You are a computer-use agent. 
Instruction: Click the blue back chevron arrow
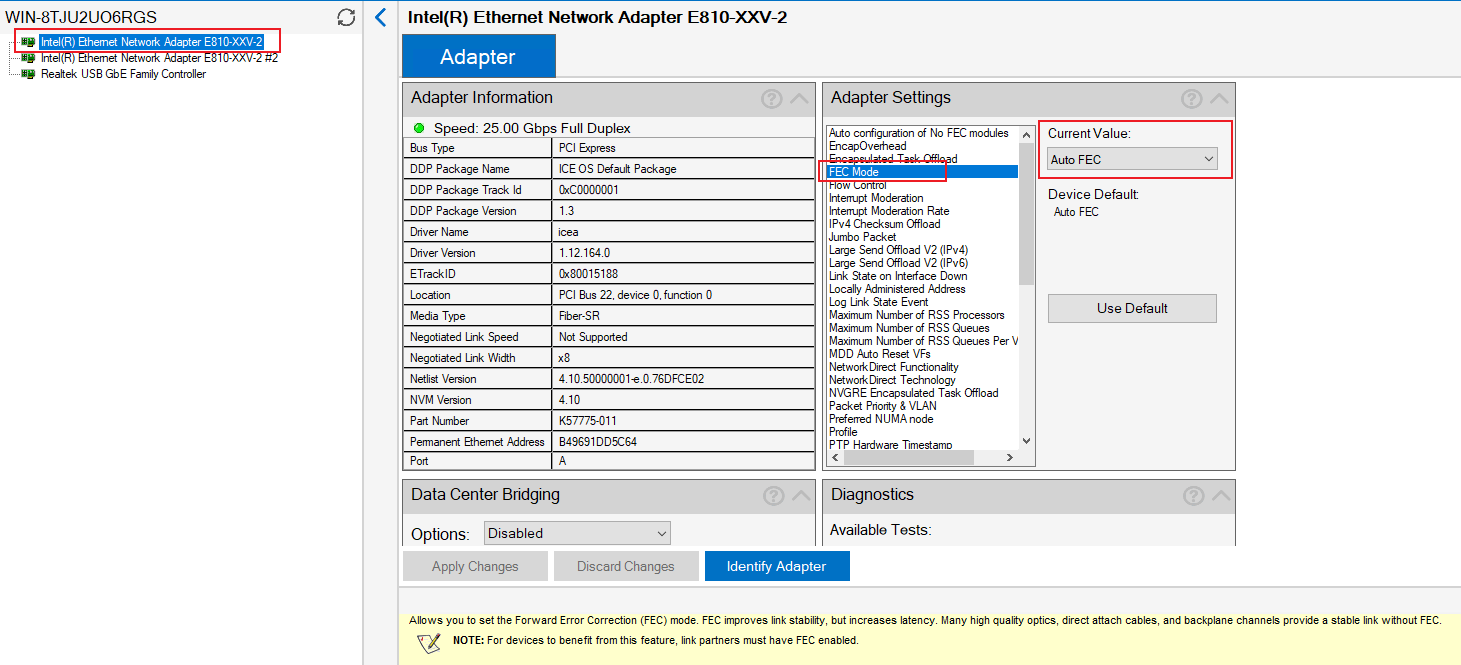[380, 17]
